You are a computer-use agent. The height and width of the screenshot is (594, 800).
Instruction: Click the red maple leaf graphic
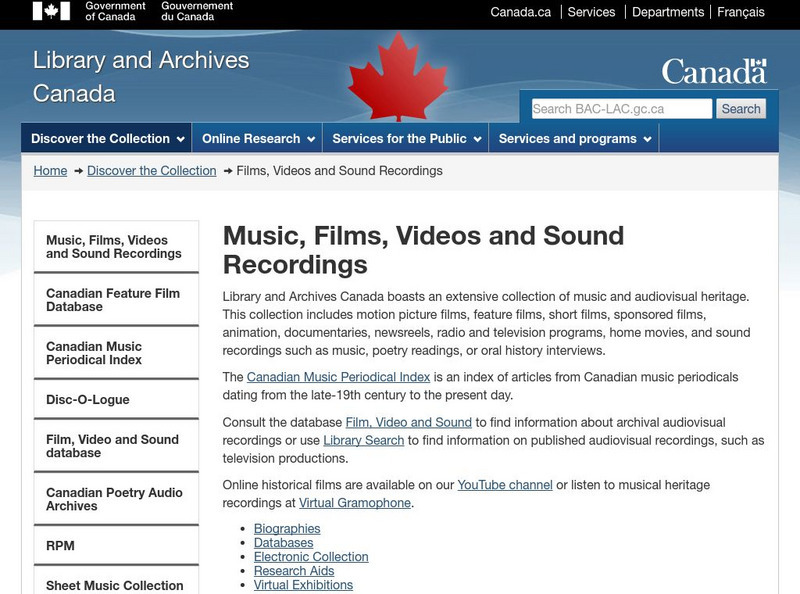pyautogui.click(x=398, y=77)
